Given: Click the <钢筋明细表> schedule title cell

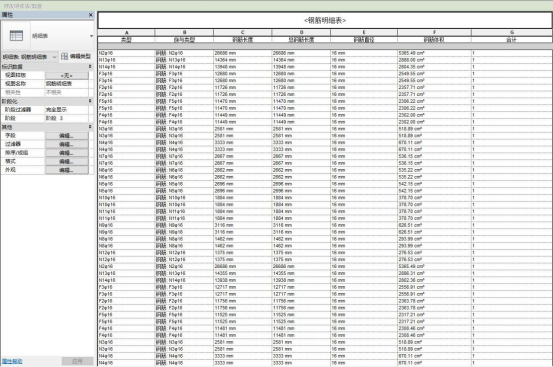Looking at the screenshot, I should click(325, 20).
